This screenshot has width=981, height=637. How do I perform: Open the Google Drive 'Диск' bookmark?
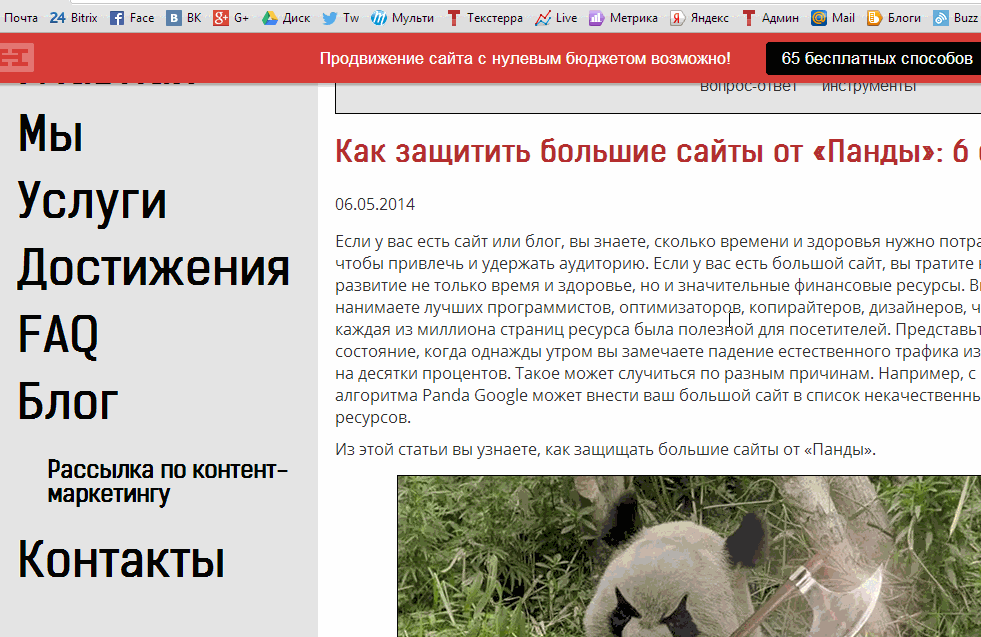pyautogui.click(x=286, y=17)
